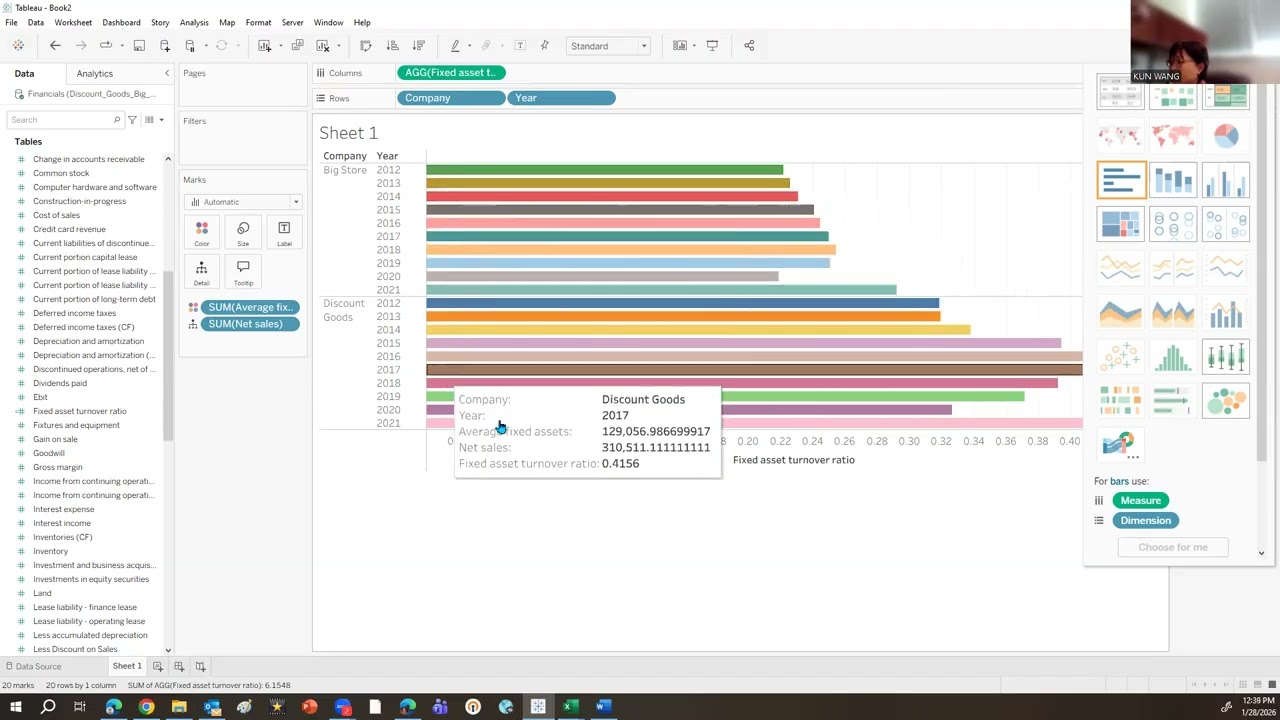Open Excel from the Windows taskbar
The height and width of the screenshot is (720, 1280).
[570, 707]
